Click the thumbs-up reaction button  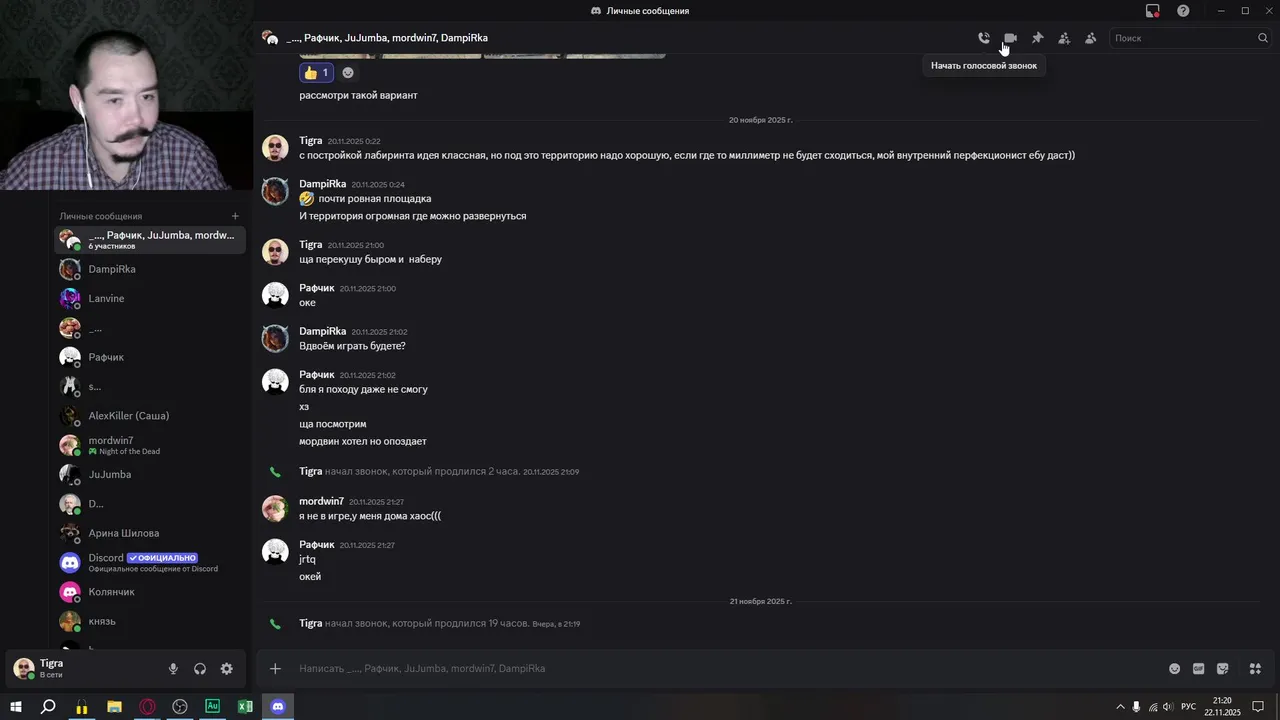coord(316,73)
